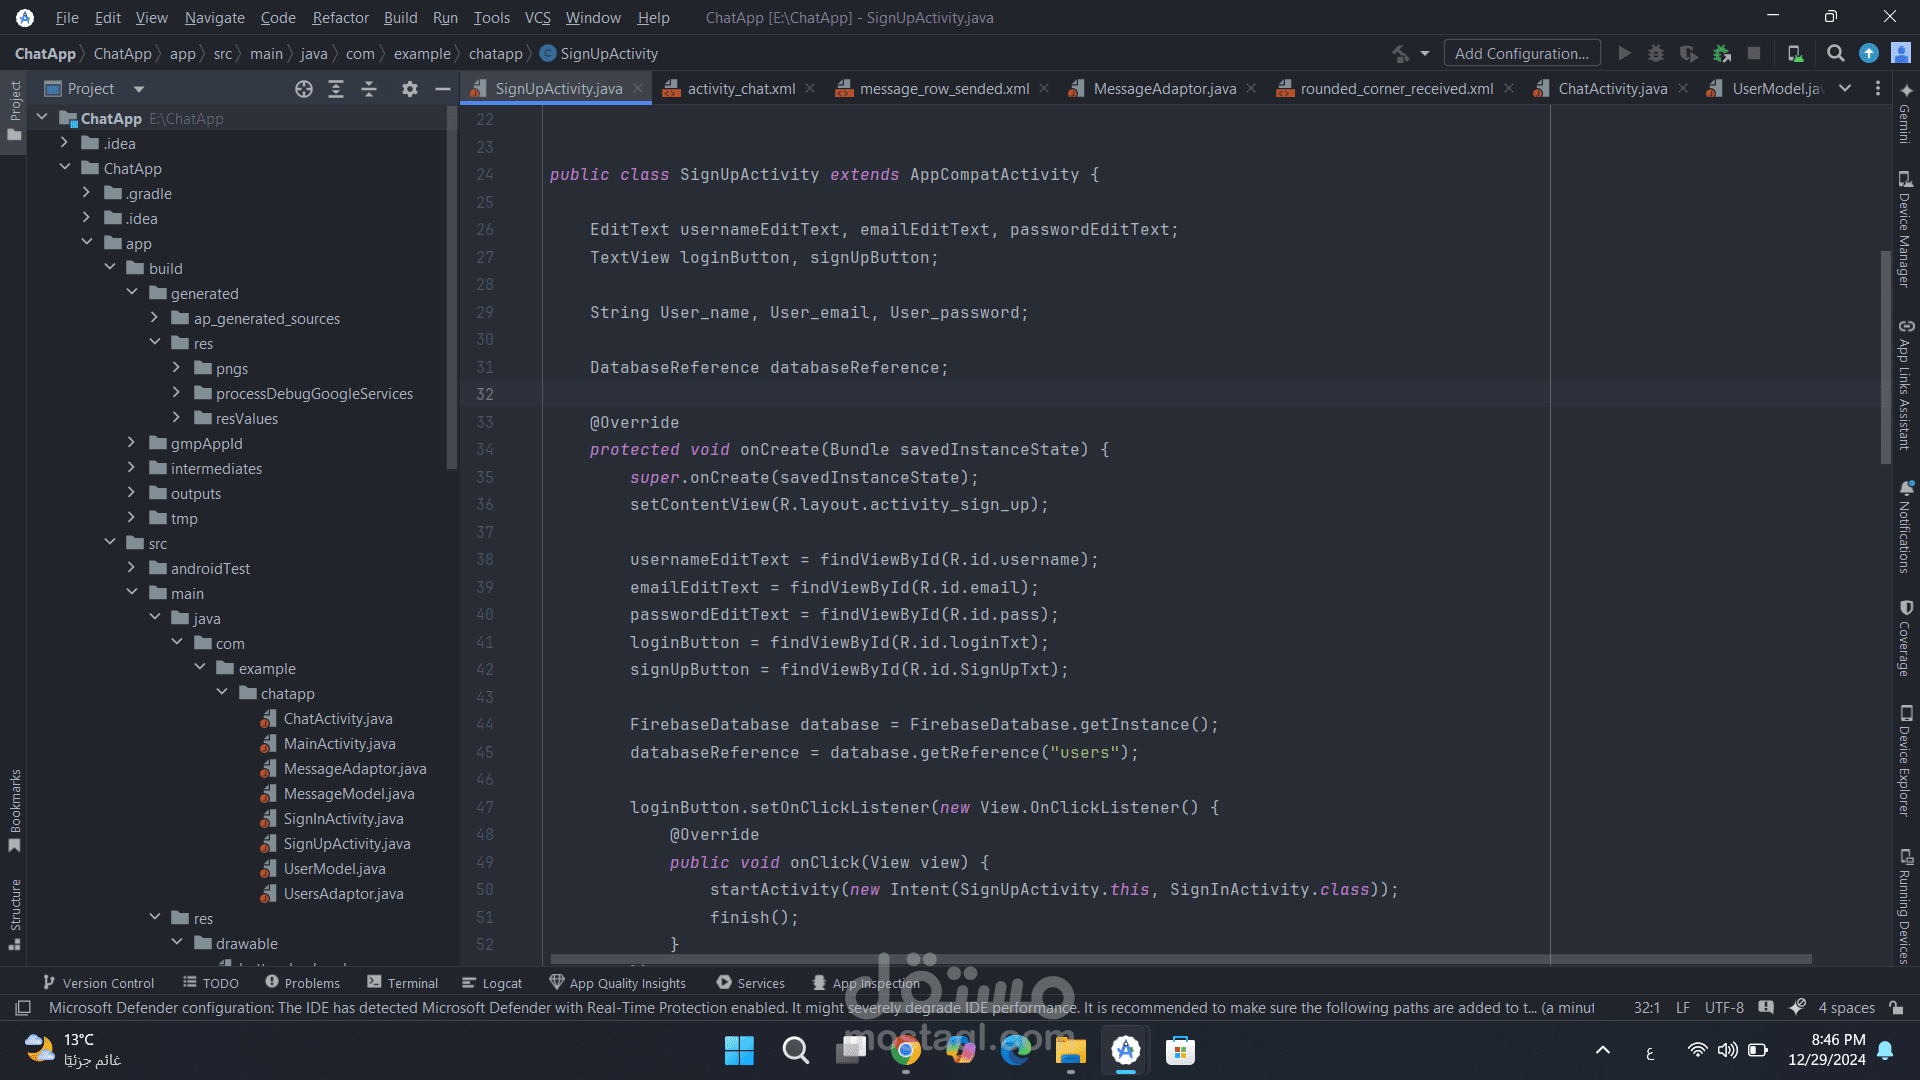Toggle read-only lock icon in status bar
Image resolution: width=1920 pixels, height=1080 pixels.
click(1896, 1008)
